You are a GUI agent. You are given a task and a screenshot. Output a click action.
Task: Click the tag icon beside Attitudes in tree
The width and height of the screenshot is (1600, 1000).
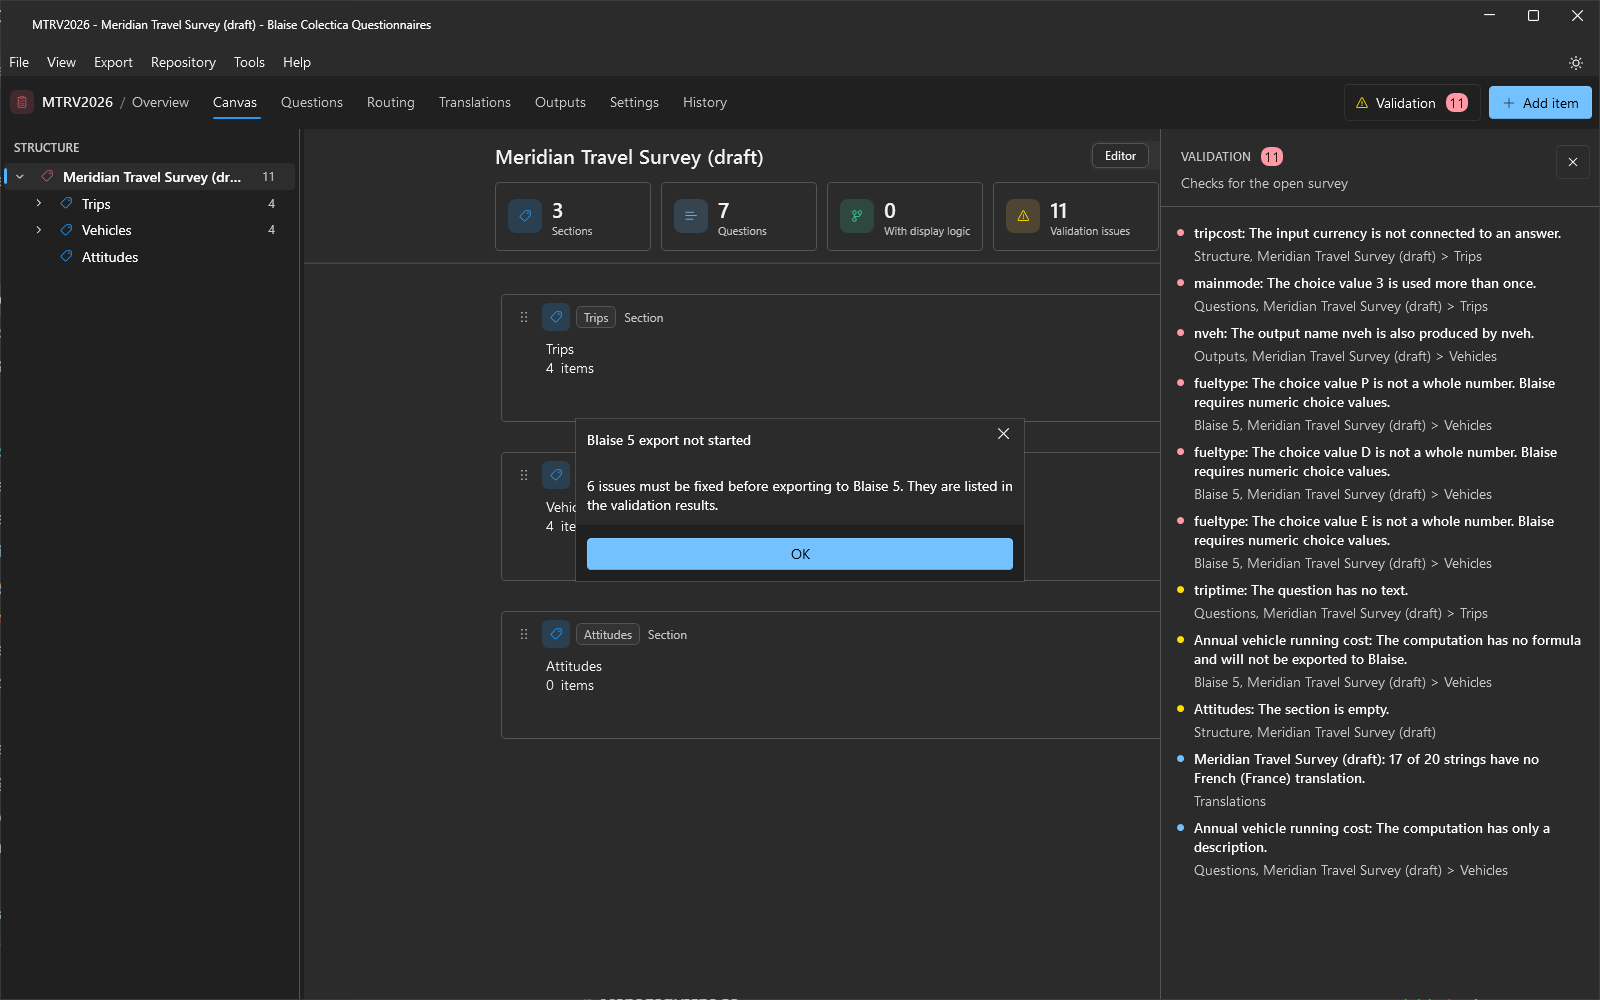tap(67, 257)
